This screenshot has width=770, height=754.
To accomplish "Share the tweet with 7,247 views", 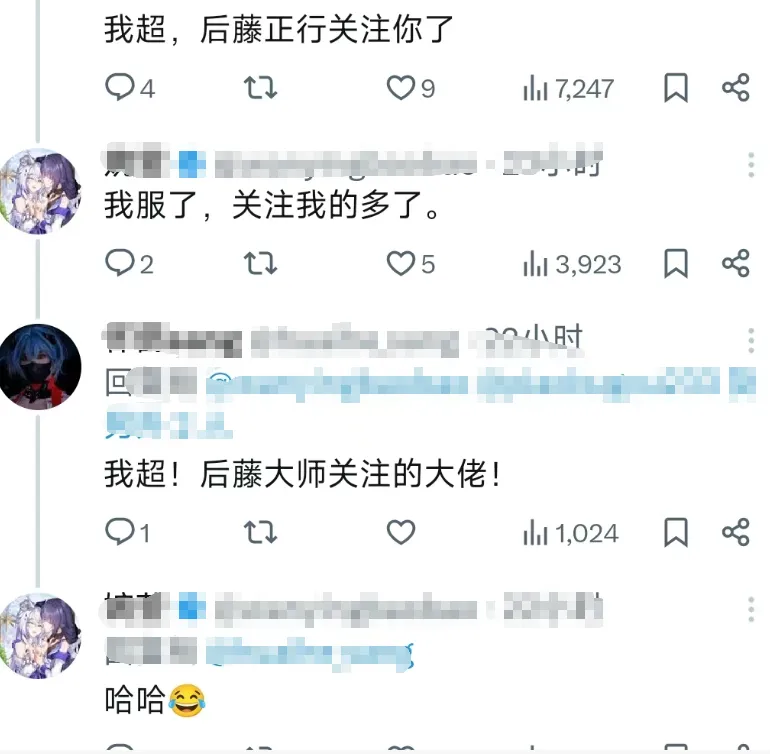I will [x=736, y=88].
